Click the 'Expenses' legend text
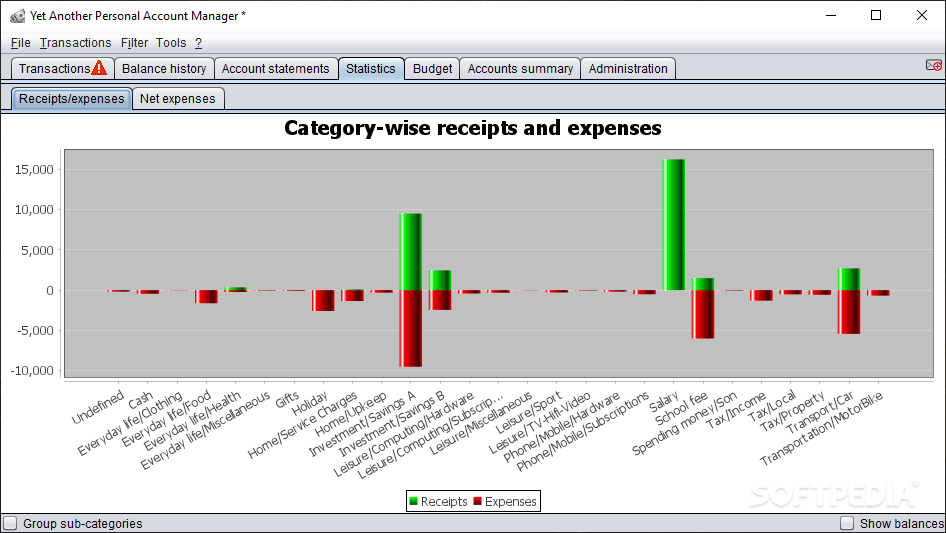Viewport: 946px width, 533px height. tap(510, 502)
